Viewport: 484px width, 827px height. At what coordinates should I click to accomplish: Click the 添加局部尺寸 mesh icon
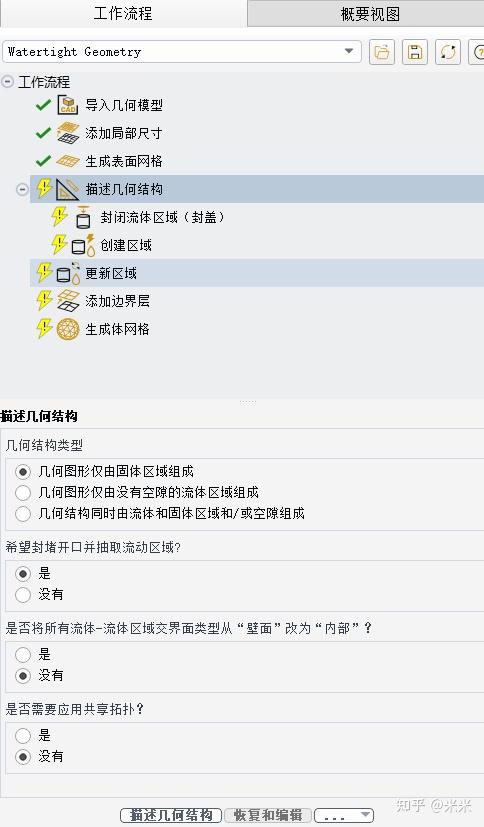[x=67, y=133]
